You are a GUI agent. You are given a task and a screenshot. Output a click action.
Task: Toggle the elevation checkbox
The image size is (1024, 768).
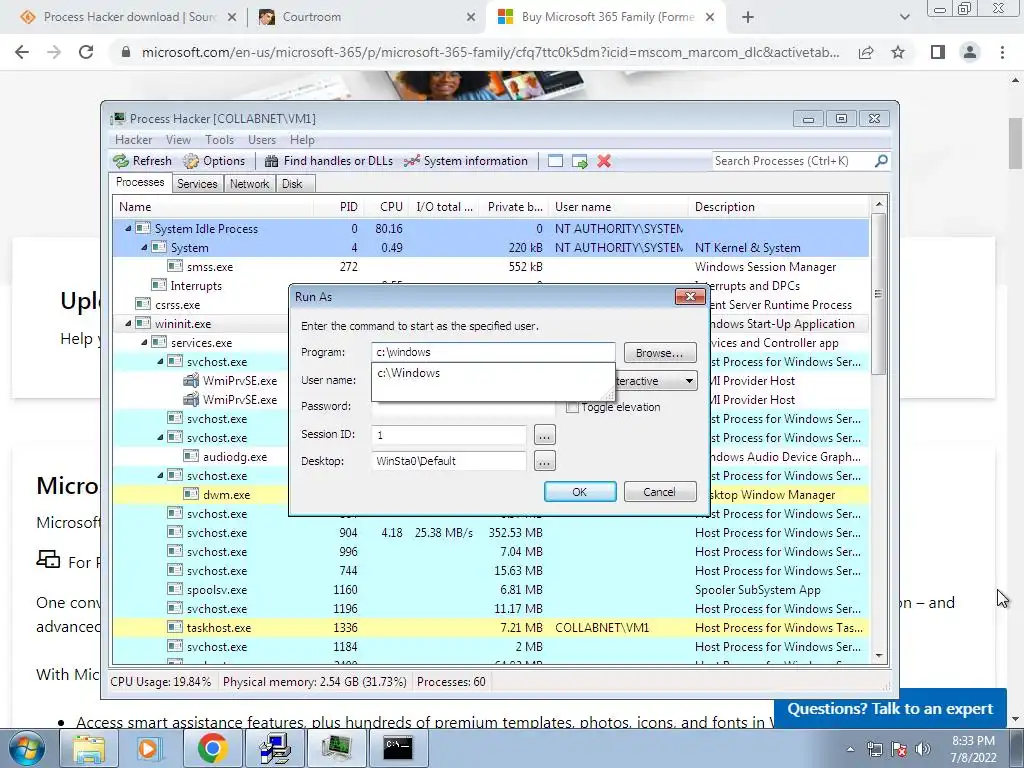573,408
